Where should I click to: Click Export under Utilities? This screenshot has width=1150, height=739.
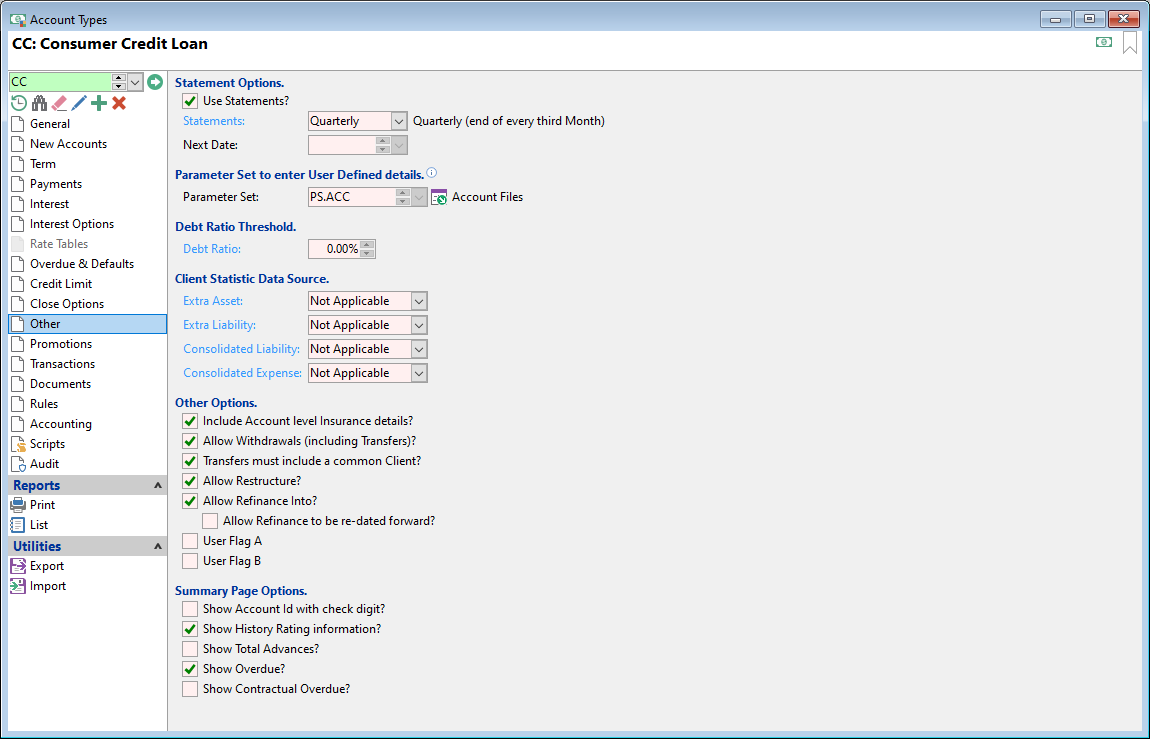point(47,566)
